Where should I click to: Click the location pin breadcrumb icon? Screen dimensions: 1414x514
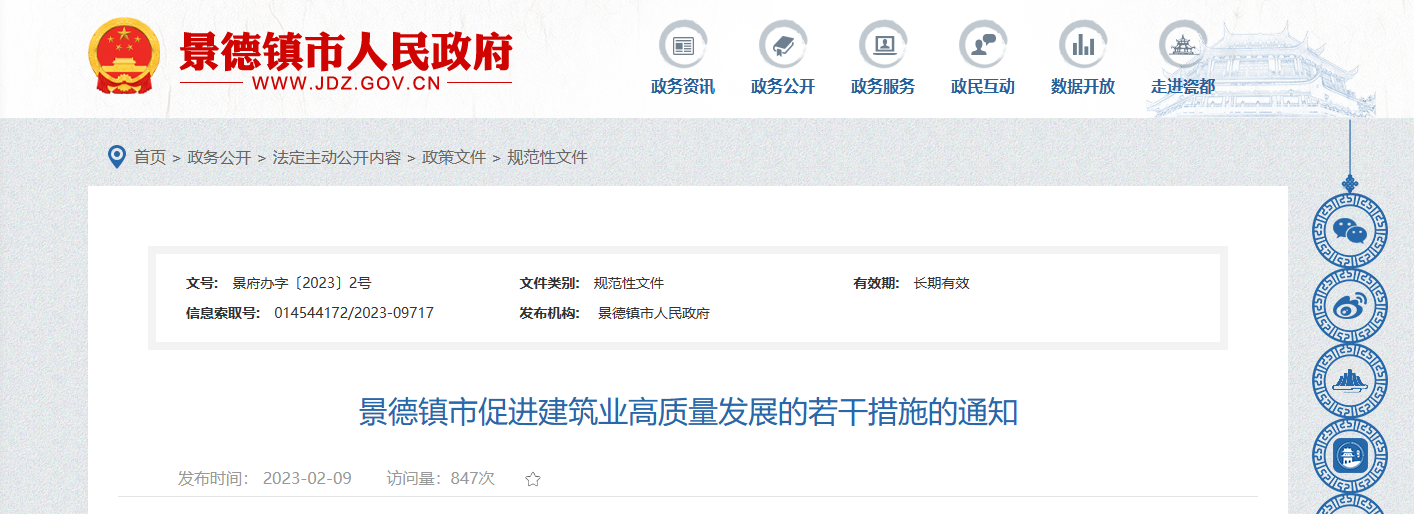coord(117,157)
